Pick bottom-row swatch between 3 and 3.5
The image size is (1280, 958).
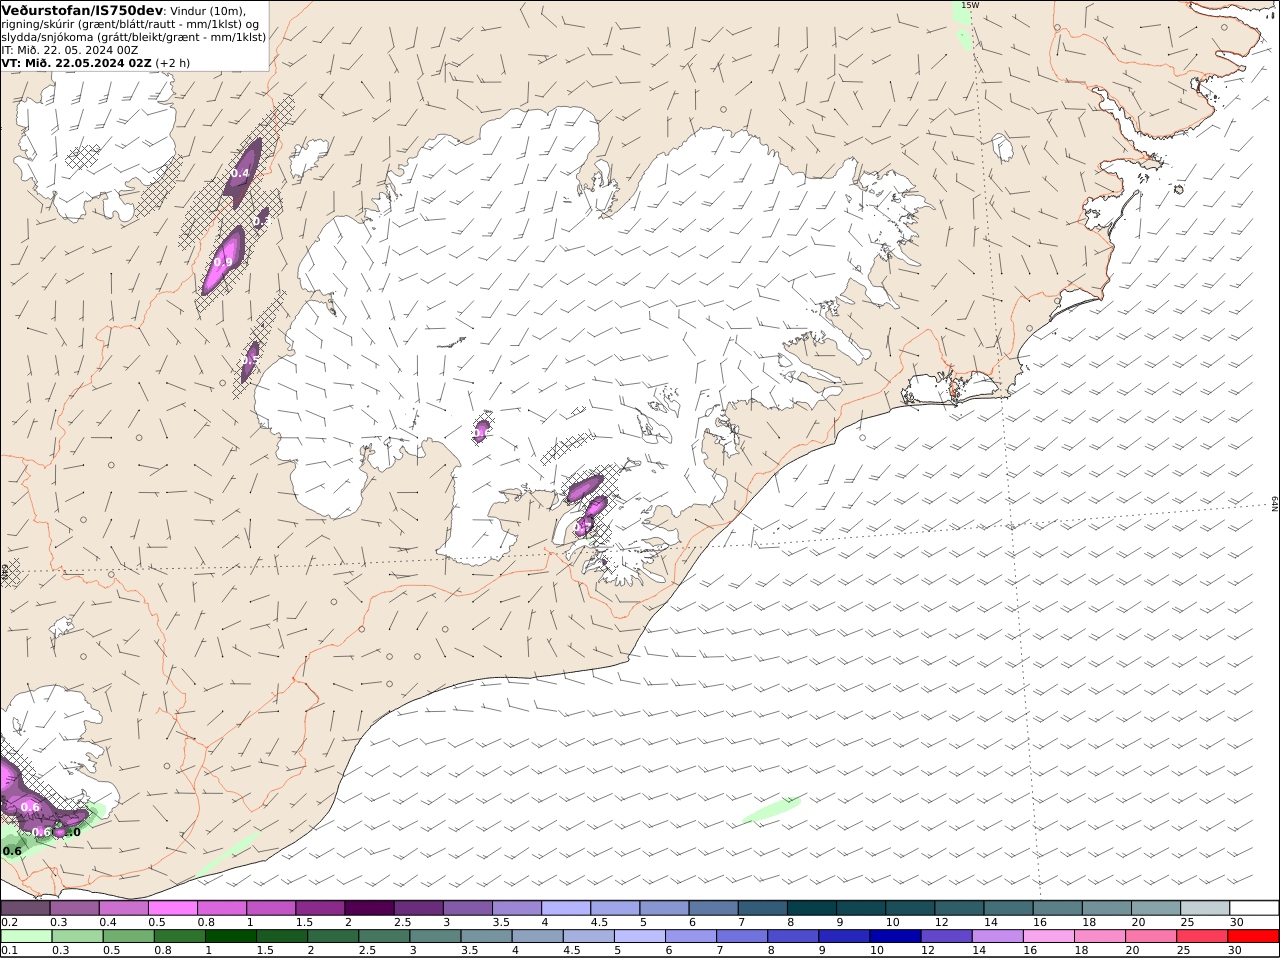435,937
